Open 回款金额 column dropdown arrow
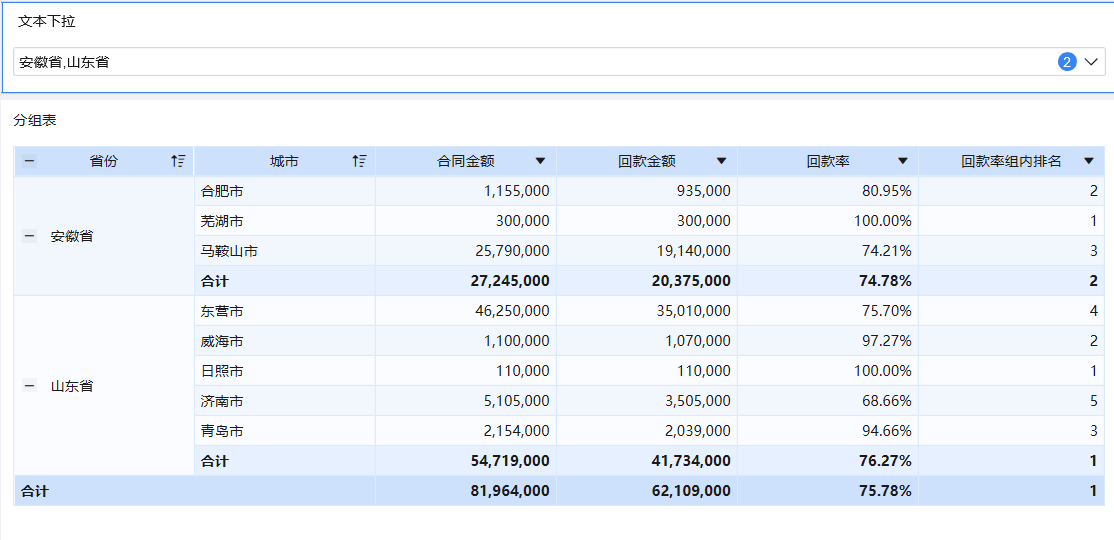1114x540 pixels. tap(721, 161)
